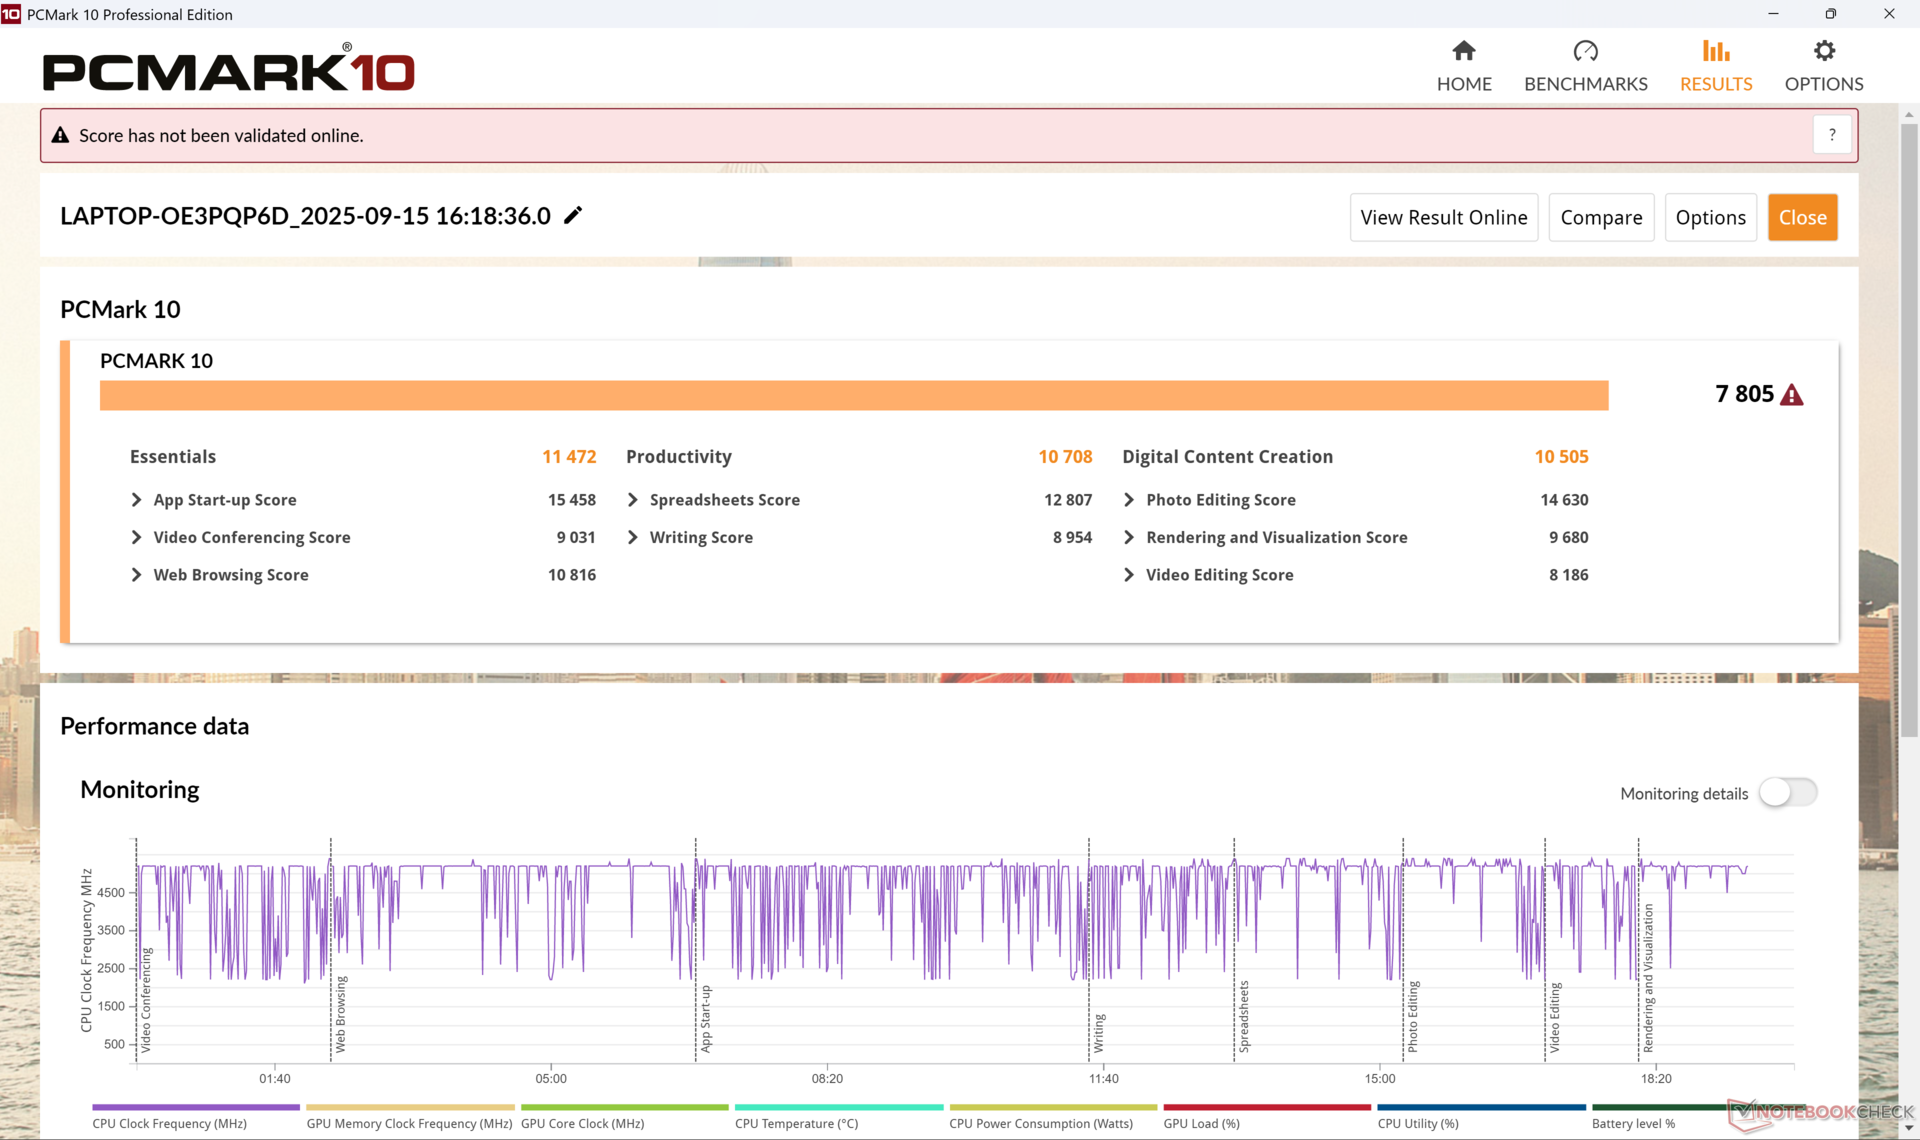Screen dimensions: 1920x1140
Task: Click the vertical scrollbar thumb
Action: (1909, 430)
